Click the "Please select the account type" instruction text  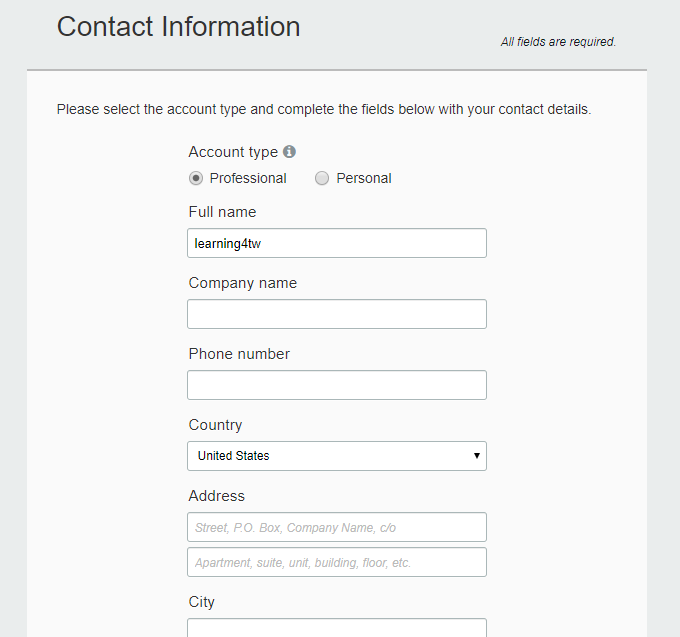coord(324,109)
